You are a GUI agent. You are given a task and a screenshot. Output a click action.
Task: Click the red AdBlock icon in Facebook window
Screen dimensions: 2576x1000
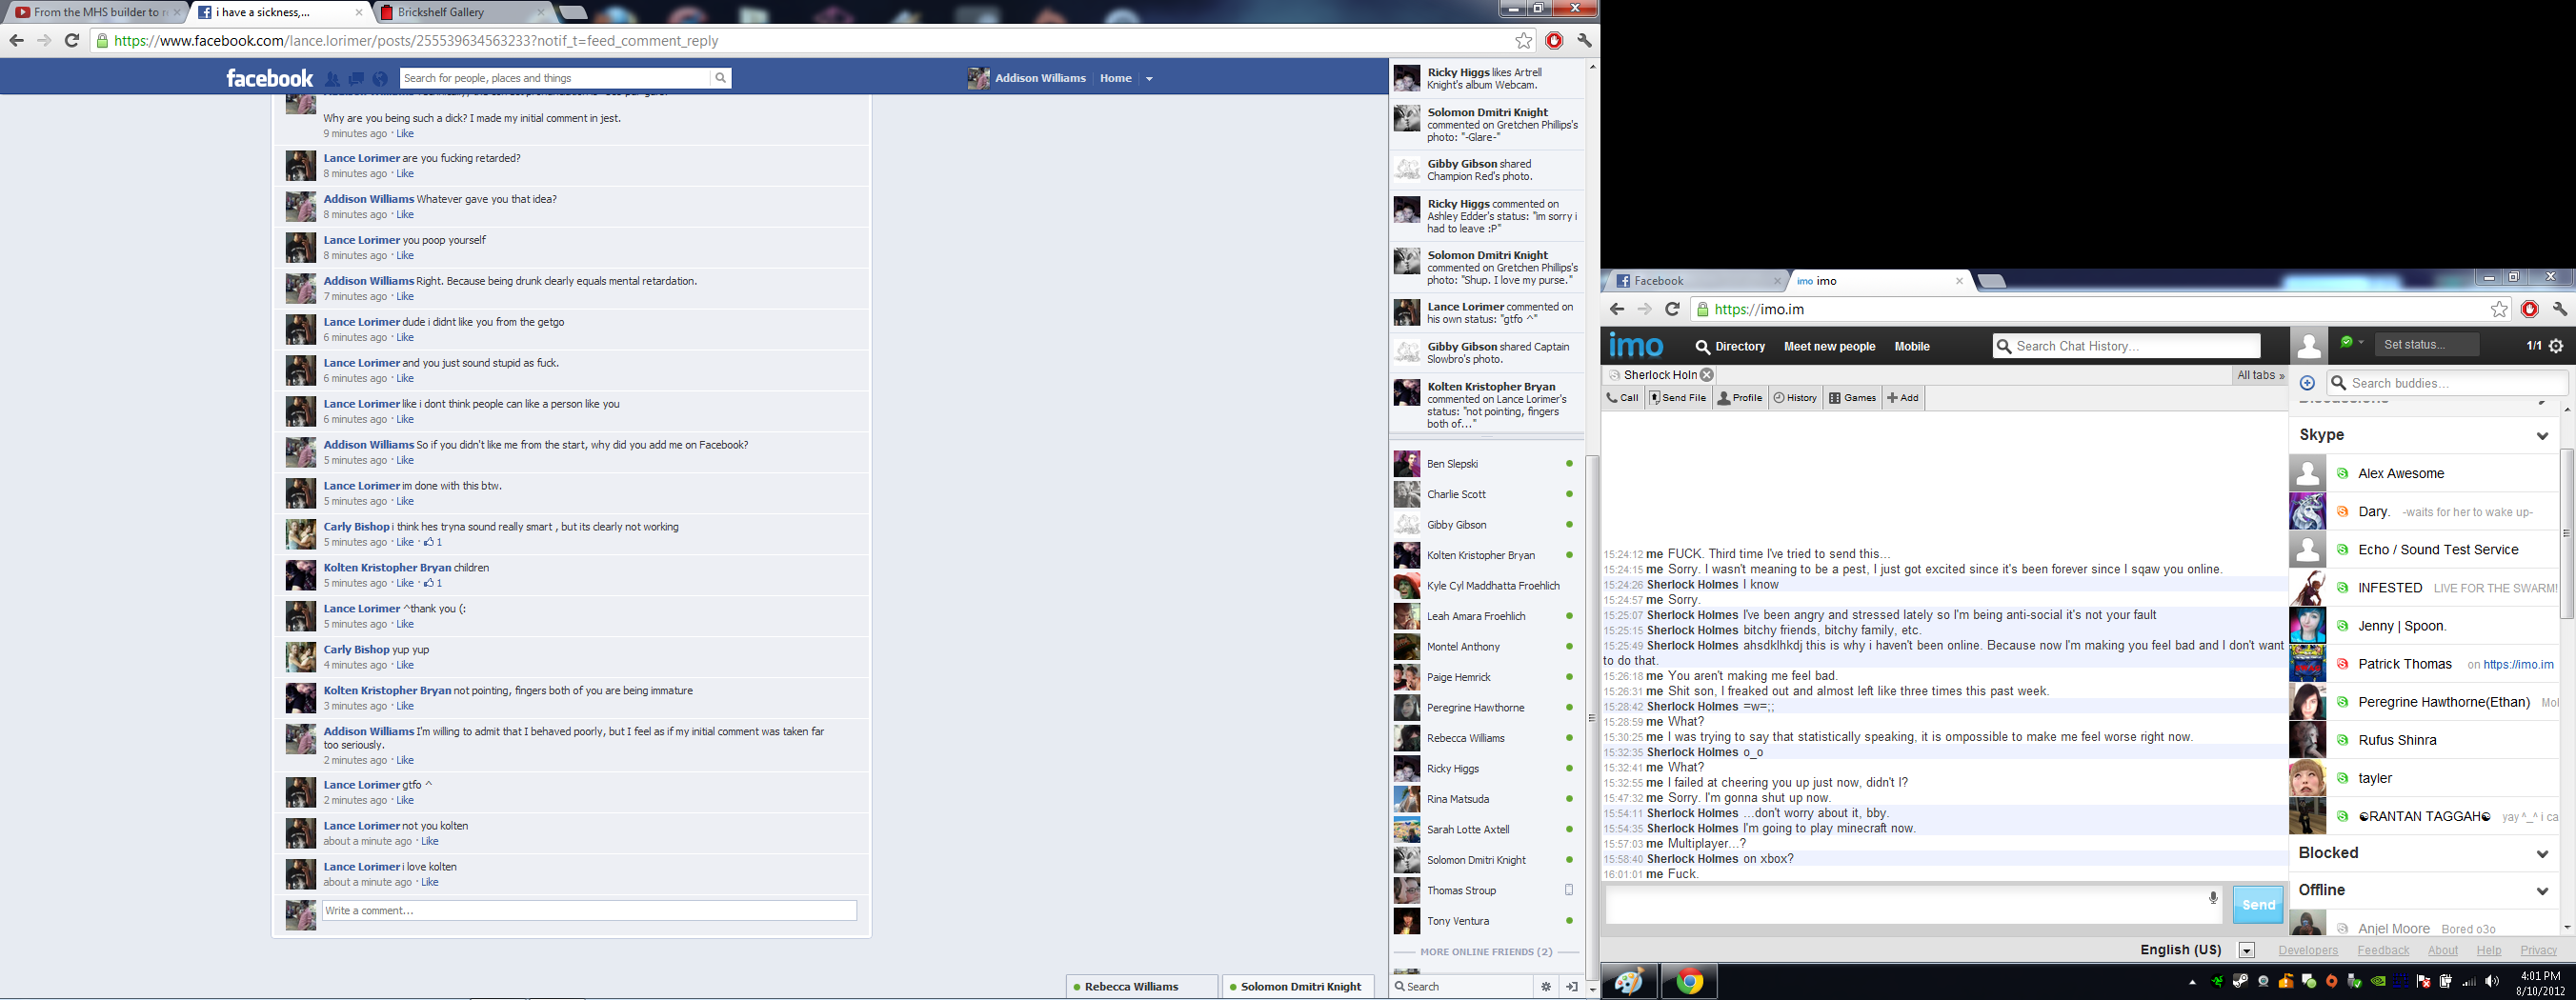1554,41
